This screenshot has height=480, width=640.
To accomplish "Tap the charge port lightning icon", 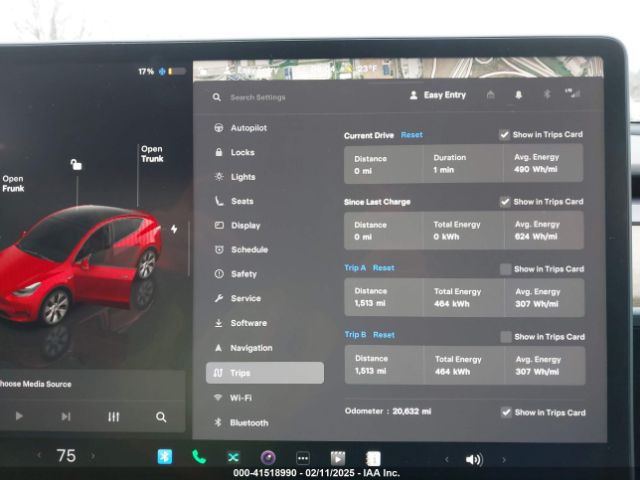I will [174, 229].
